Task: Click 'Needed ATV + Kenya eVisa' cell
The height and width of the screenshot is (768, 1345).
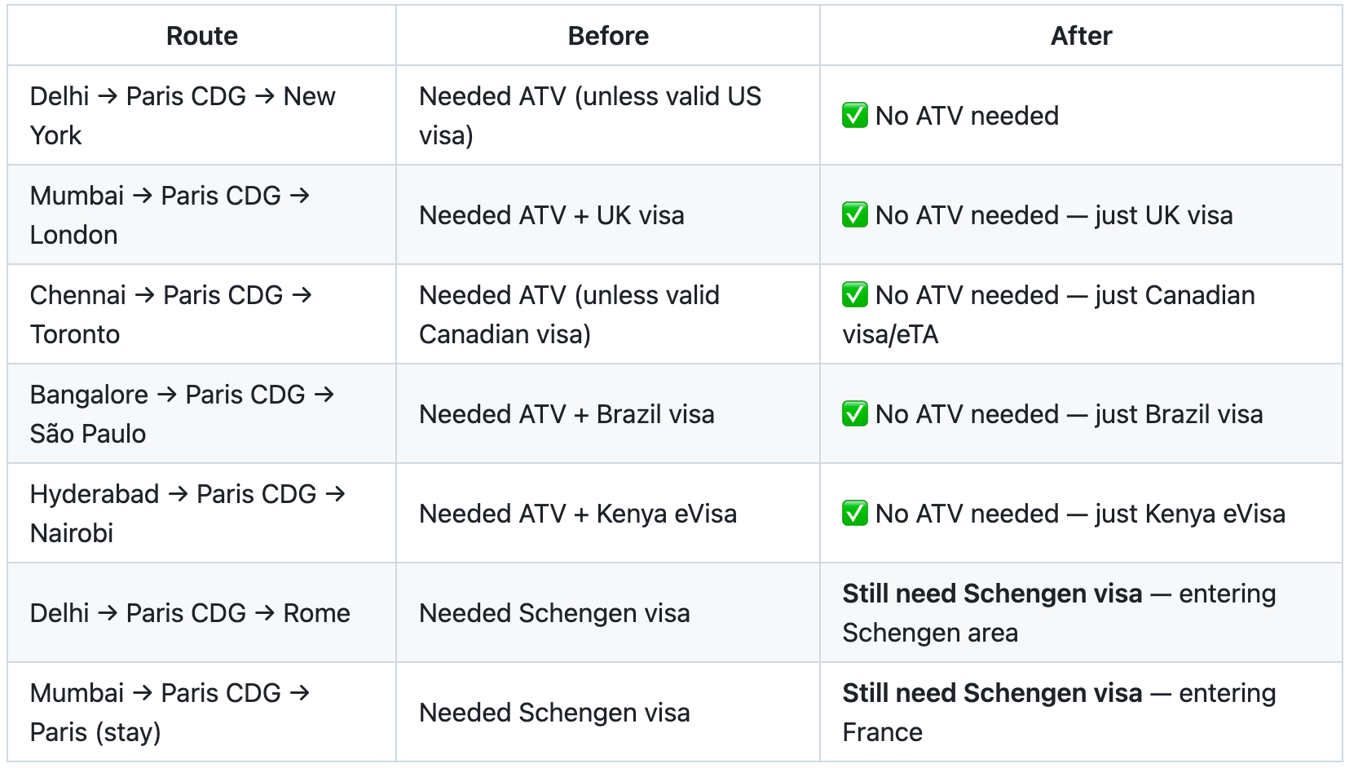Action: pyautogui.click(x=578, y=514)
